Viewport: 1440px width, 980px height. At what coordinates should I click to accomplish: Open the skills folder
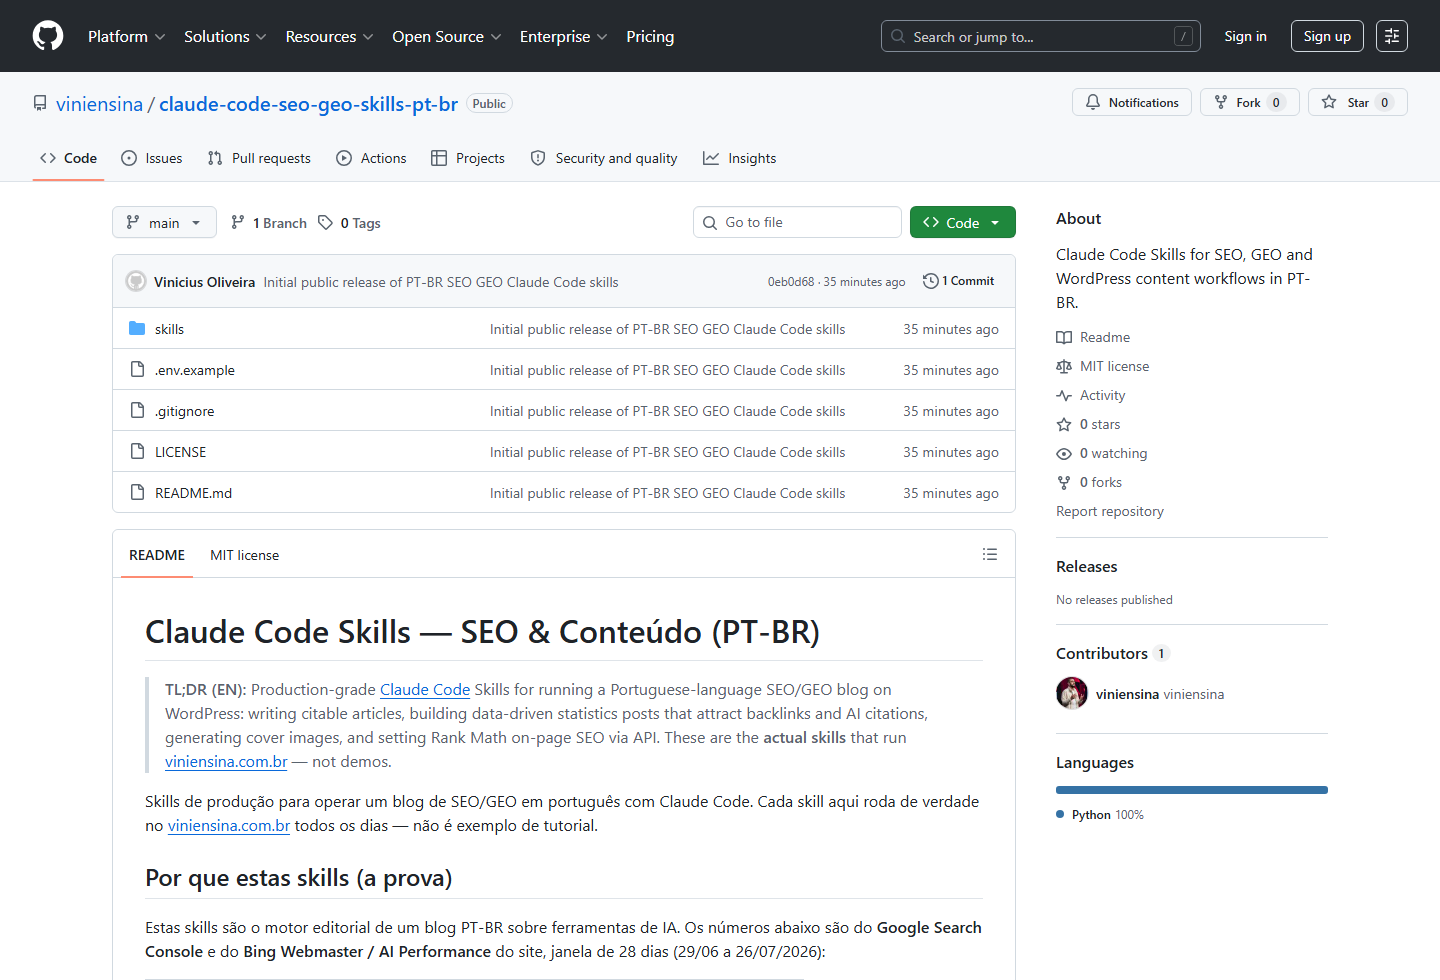tap(169, 329)
